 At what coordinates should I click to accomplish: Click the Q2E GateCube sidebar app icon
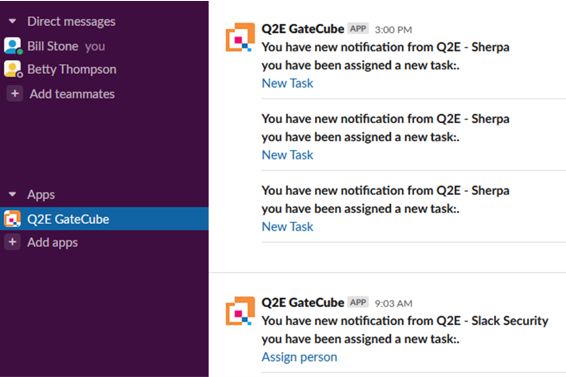(12, 219)
